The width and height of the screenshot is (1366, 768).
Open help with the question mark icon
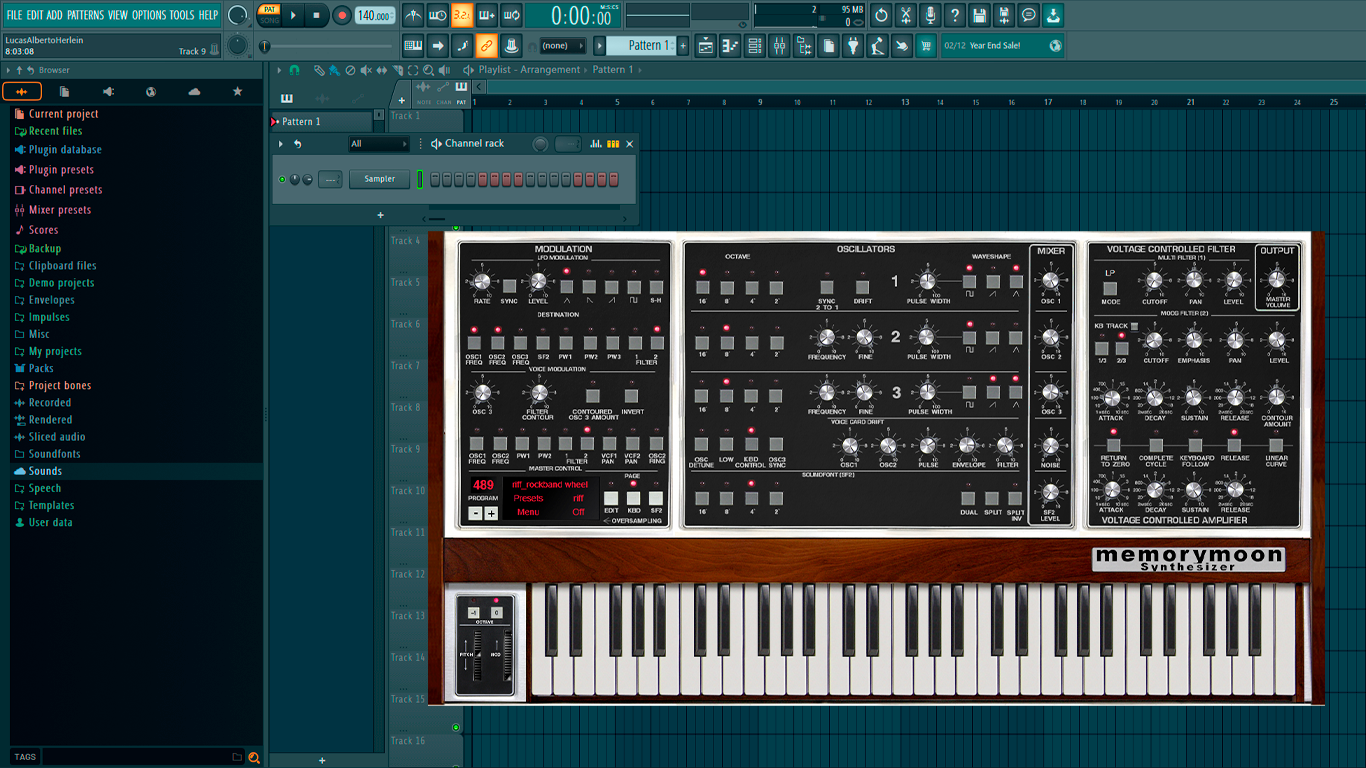(x=955, y=15)
